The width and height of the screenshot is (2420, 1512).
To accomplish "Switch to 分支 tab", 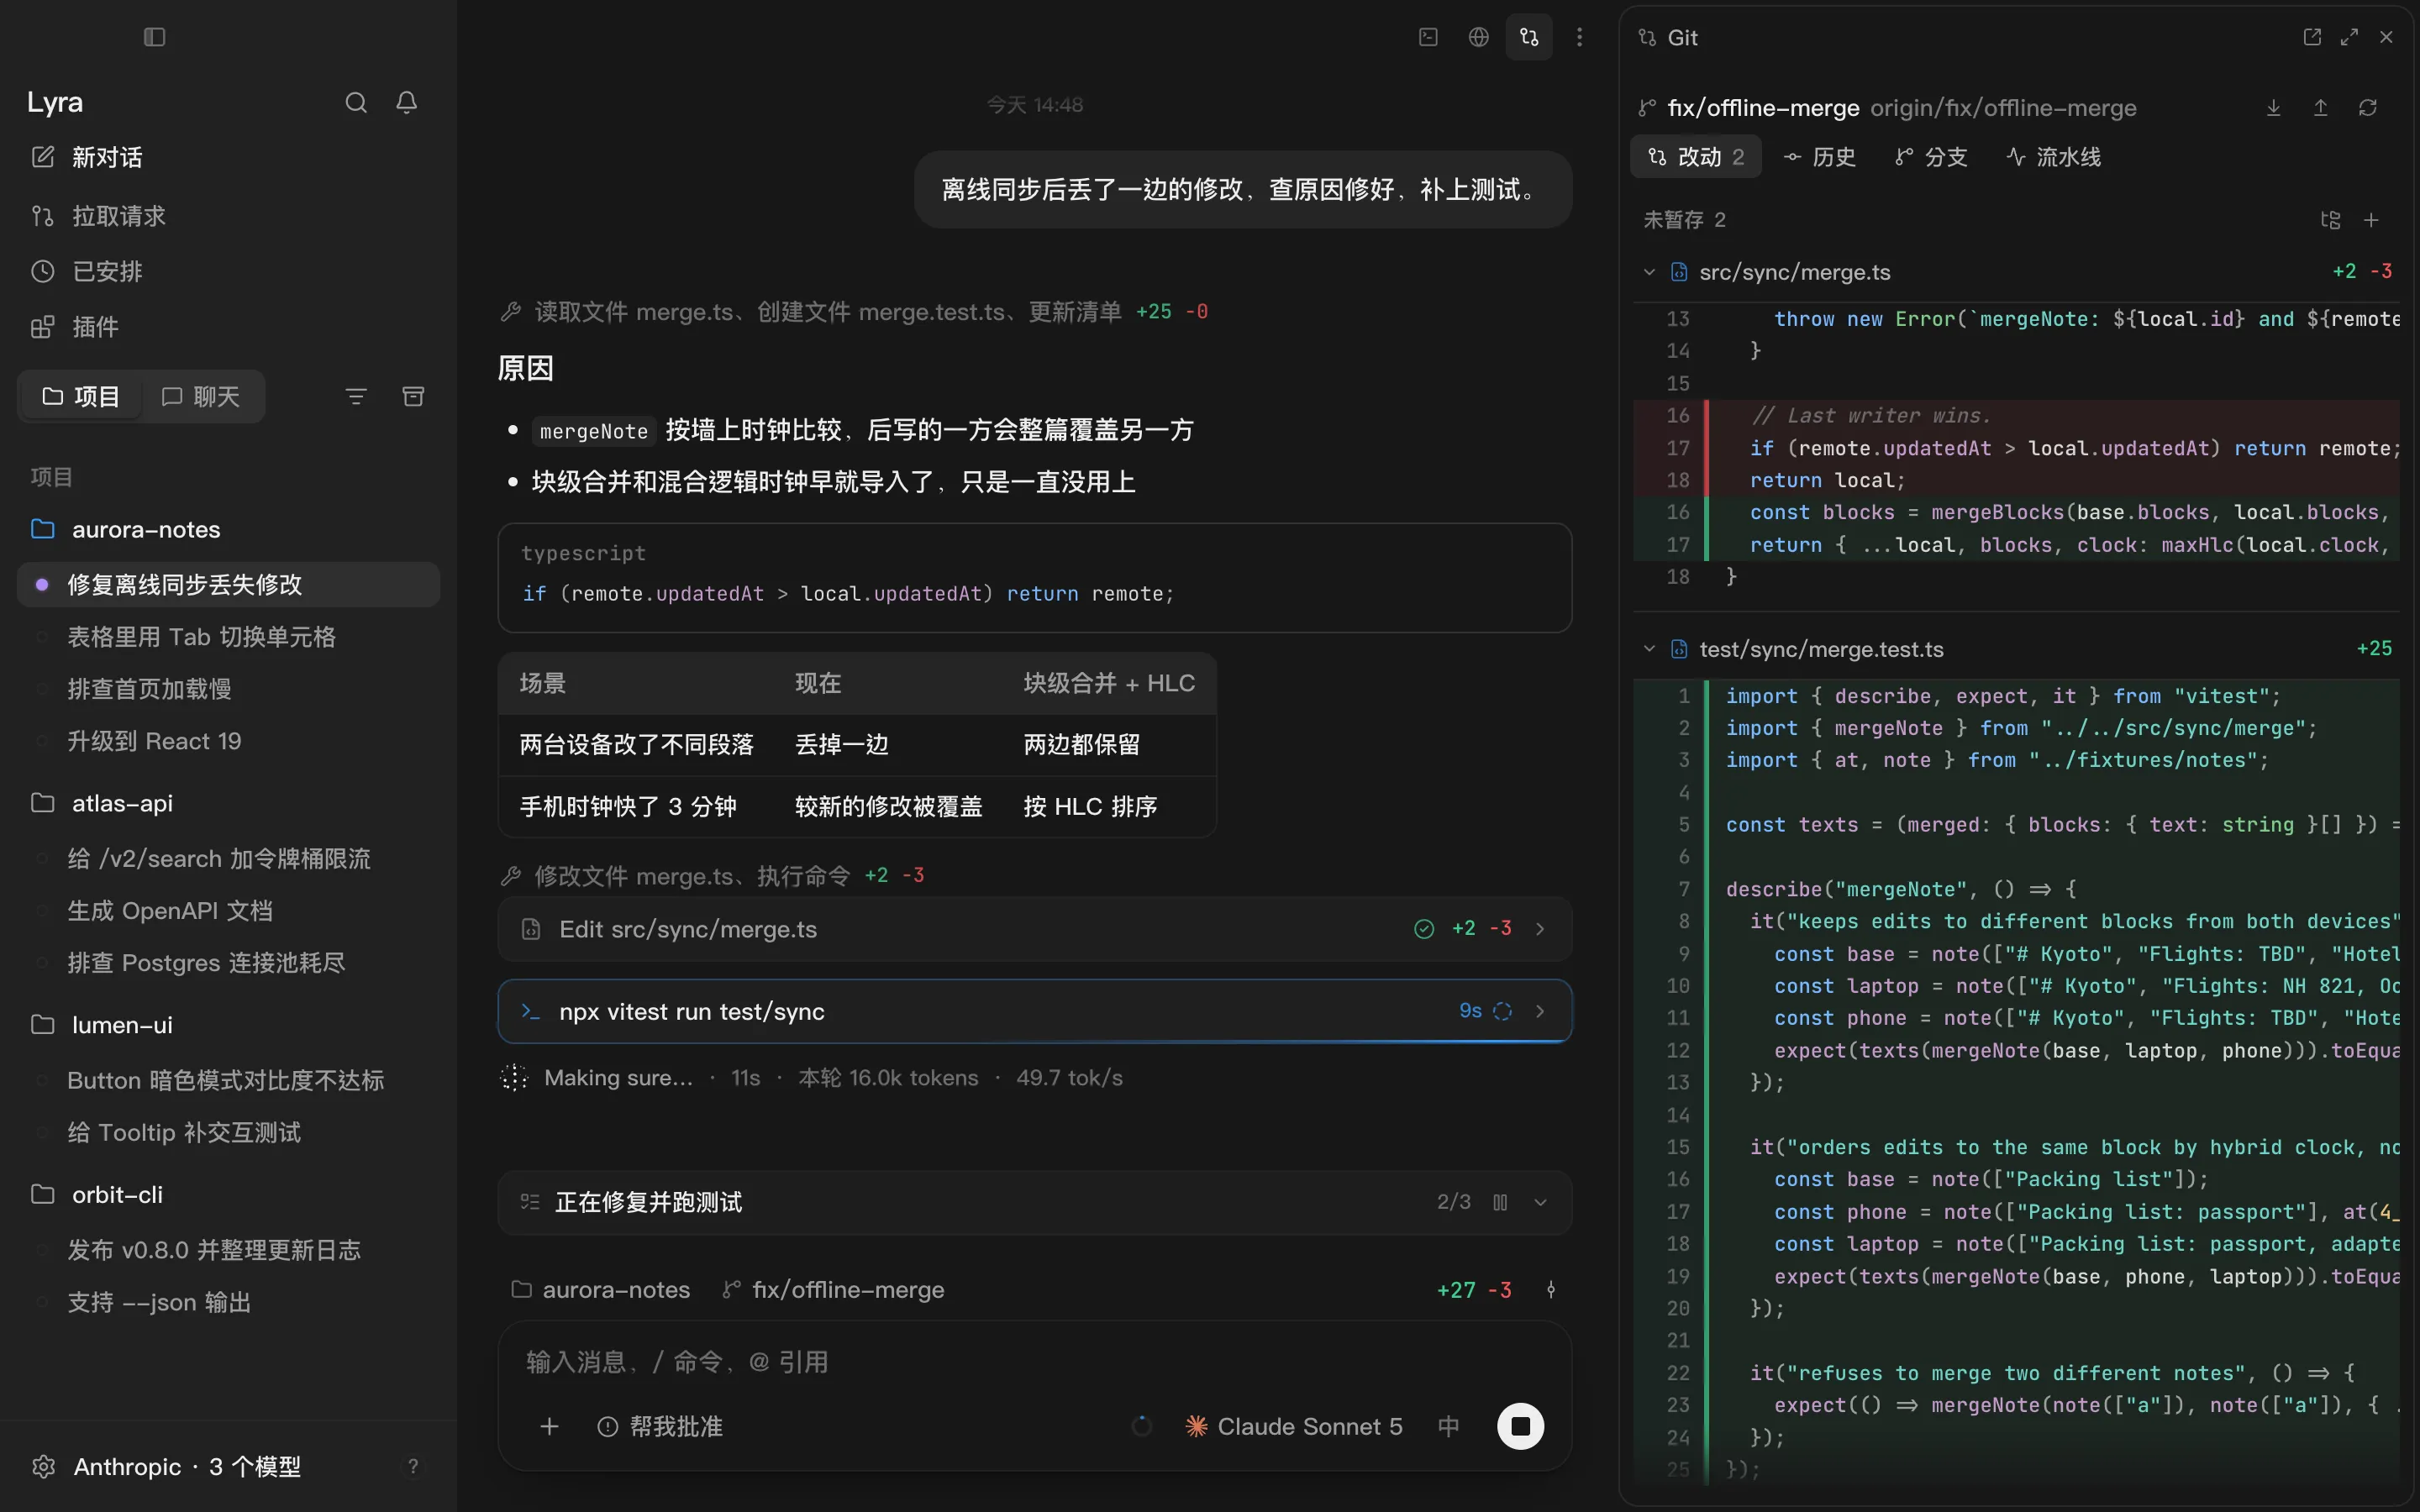I will click(x=1931, y=157).
